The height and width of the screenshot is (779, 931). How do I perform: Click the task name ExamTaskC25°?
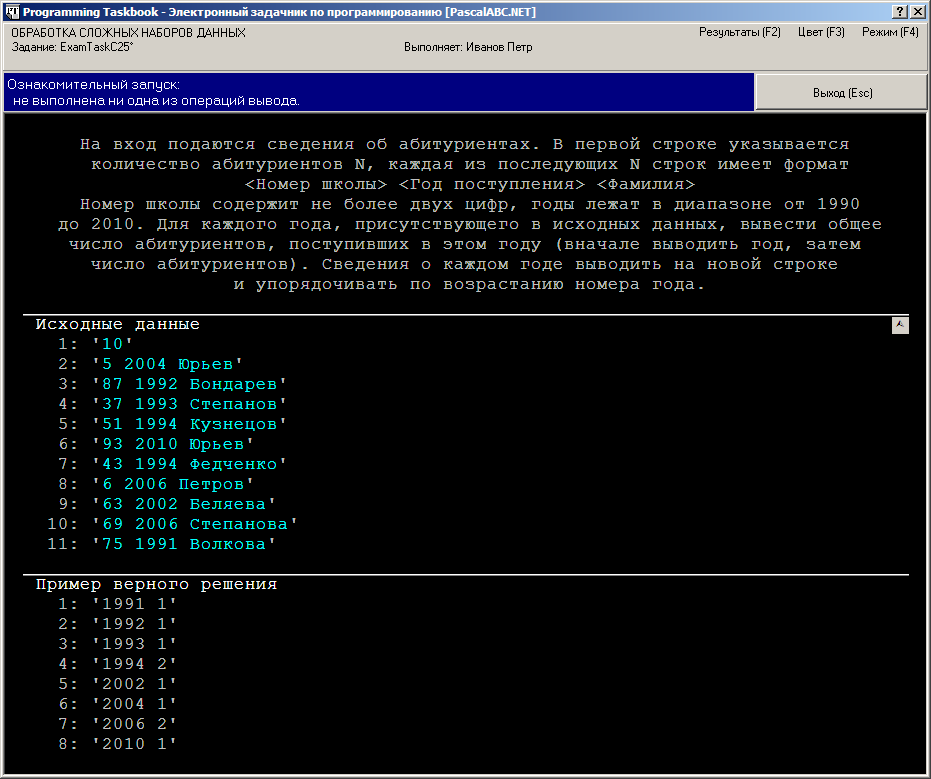[x=96, y=47]
